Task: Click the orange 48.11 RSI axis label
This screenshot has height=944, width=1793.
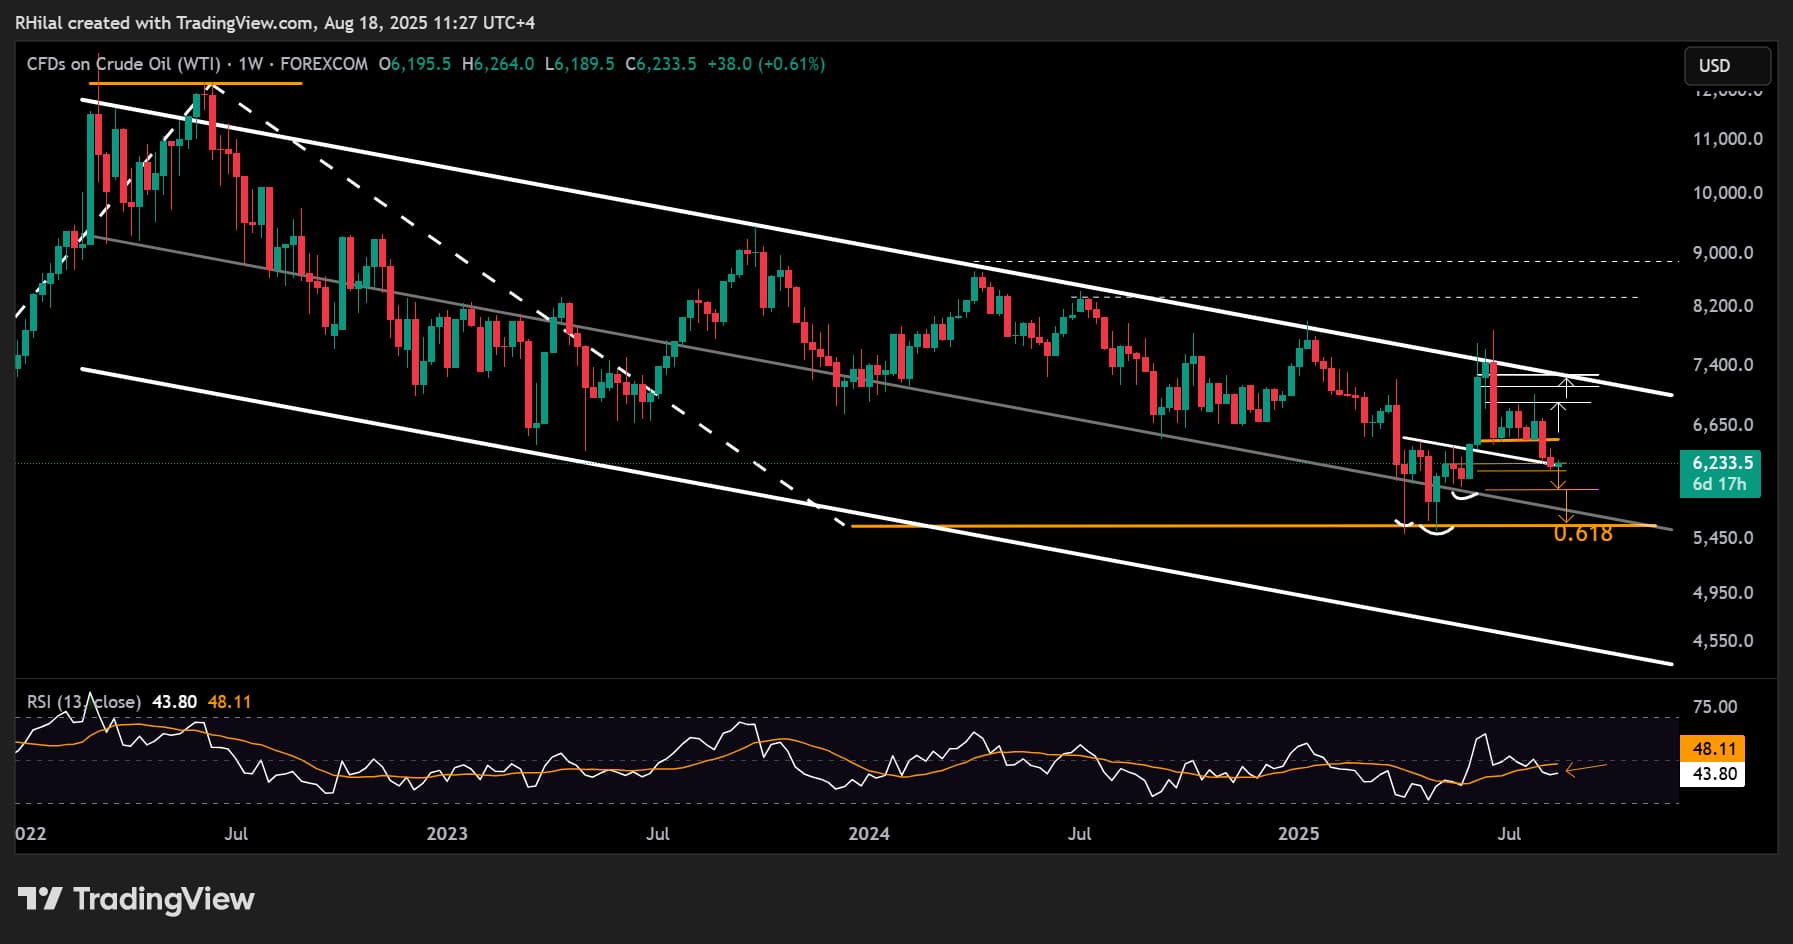Action: click(x=1715, y=749)
